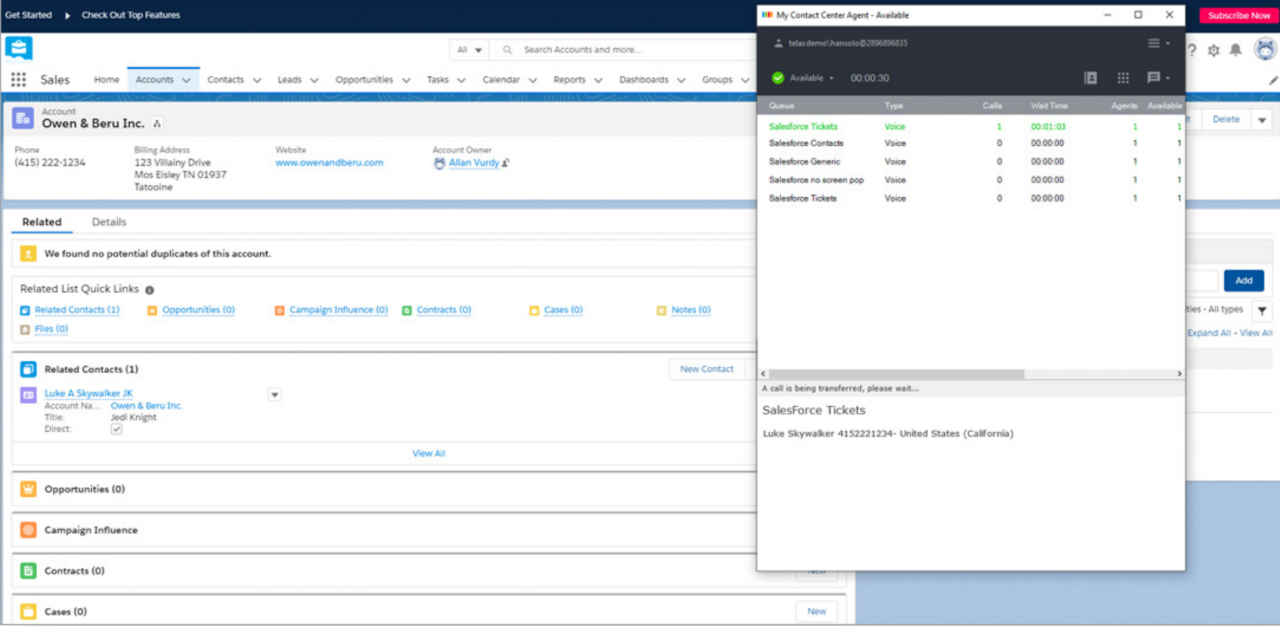Image resolution: width=1280 pixels, height=626 pixels.
Task: Click the activity filter icon
Action: tap(1261, 311)
